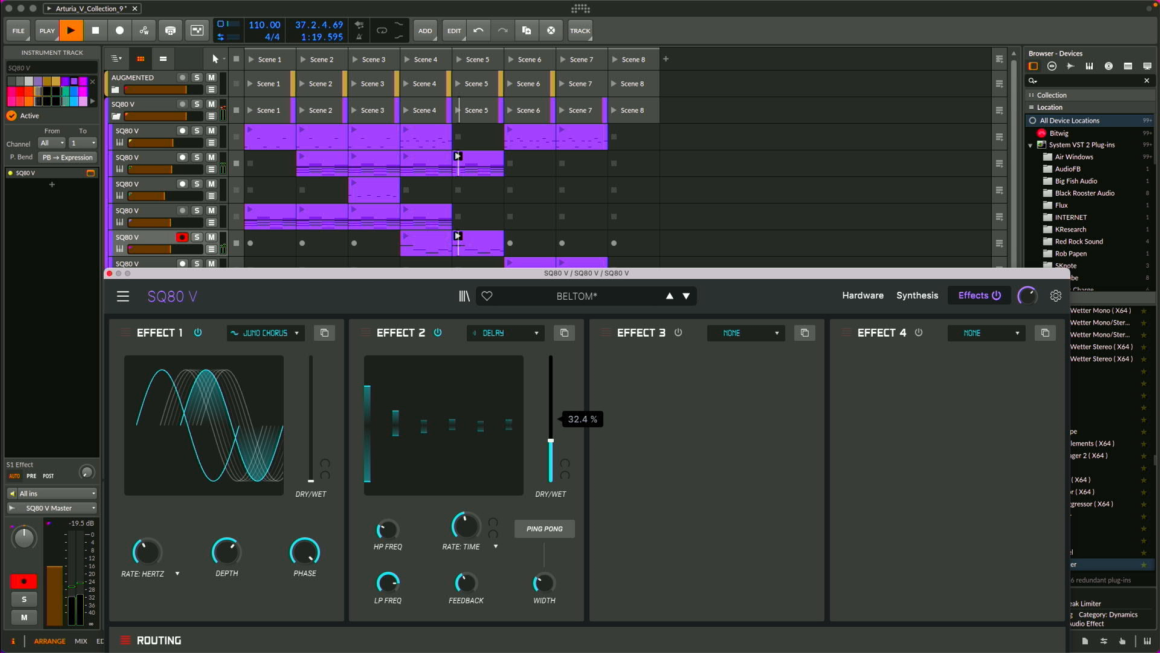Open the SQ80 V preset browser icon

coord(464,296)
